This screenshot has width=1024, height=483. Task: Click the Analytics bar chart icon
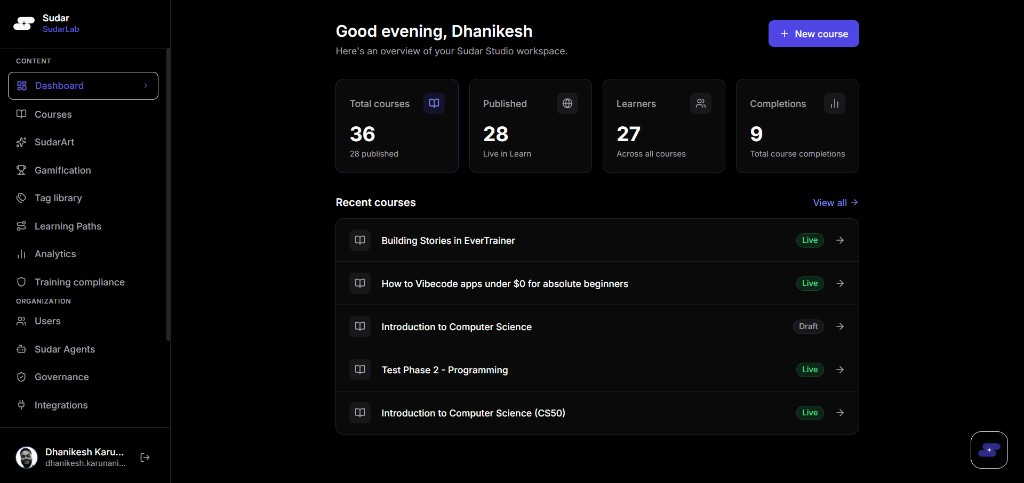point(22,254)
